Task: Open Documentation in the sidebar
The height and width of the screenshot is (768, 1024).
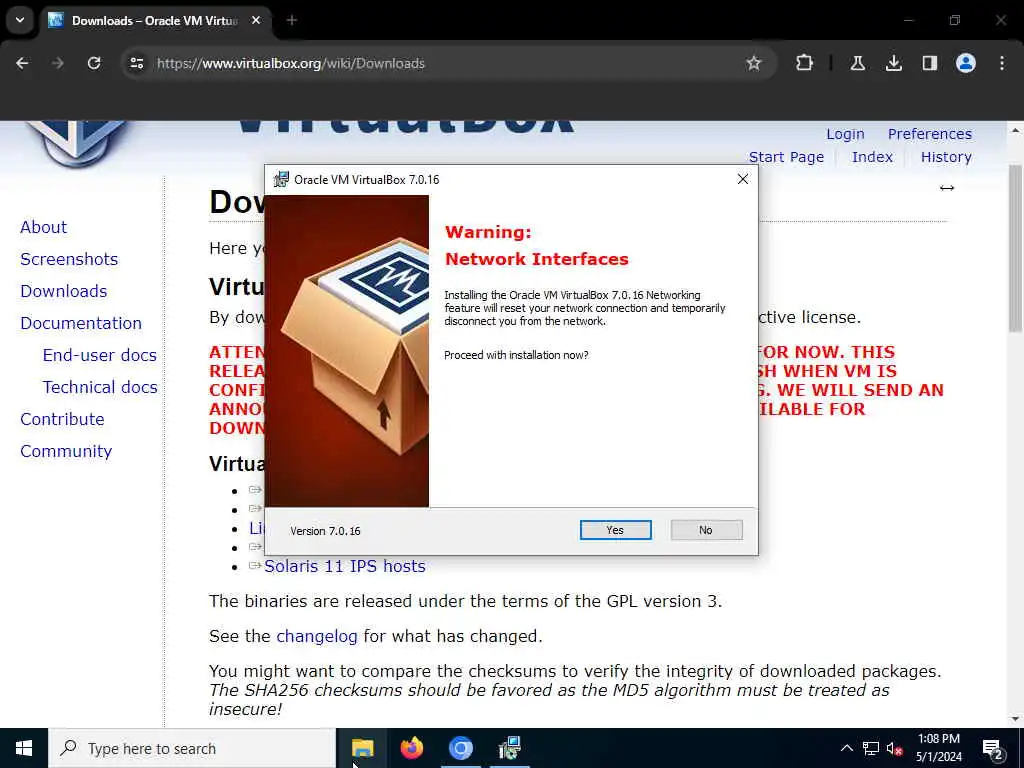Action: [x=80, y=323]
